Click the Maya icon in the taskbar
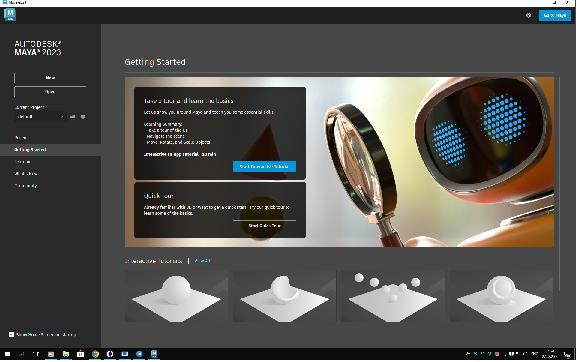 pos(154,354)
